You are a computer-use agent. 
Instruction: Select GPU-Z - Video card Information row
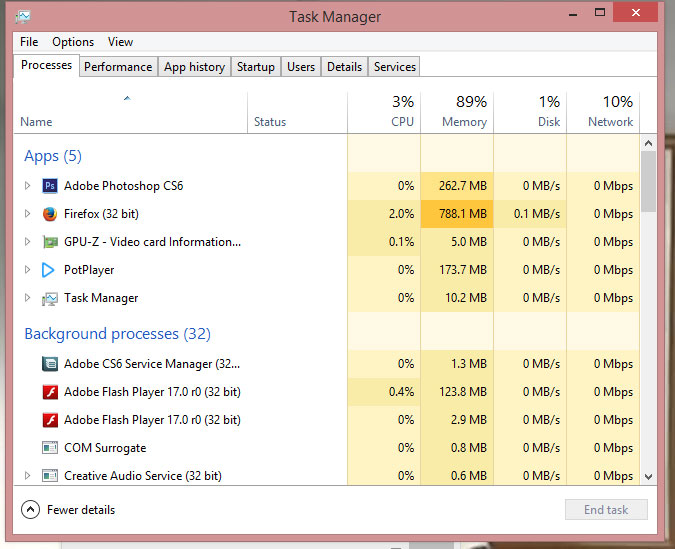click(x=152, y=242)
